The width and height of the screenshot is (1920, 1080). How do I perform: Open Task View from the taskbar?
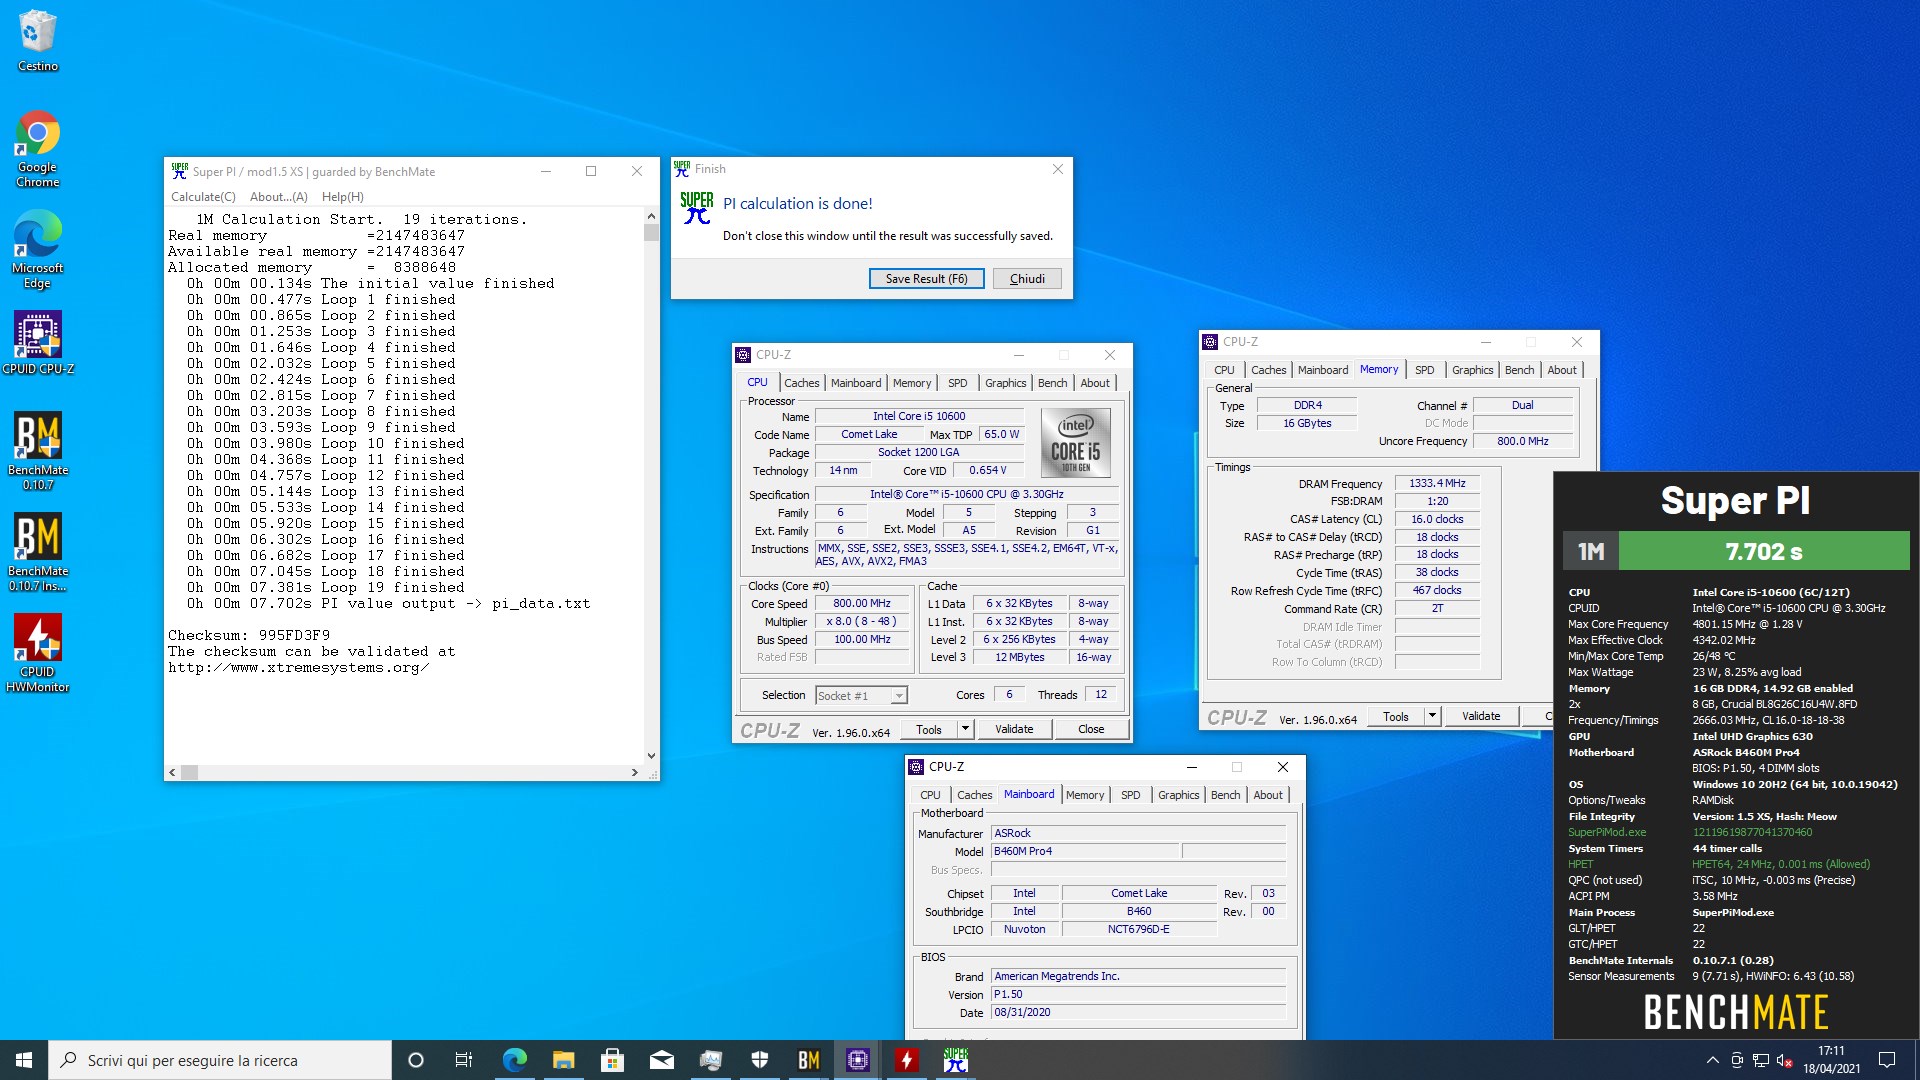tap(464, 1060)
